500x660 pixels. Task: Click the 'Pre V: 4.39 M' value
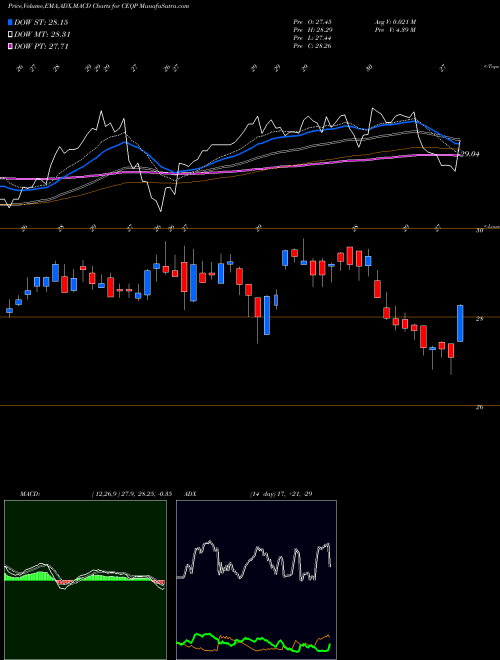coord(395,30)
